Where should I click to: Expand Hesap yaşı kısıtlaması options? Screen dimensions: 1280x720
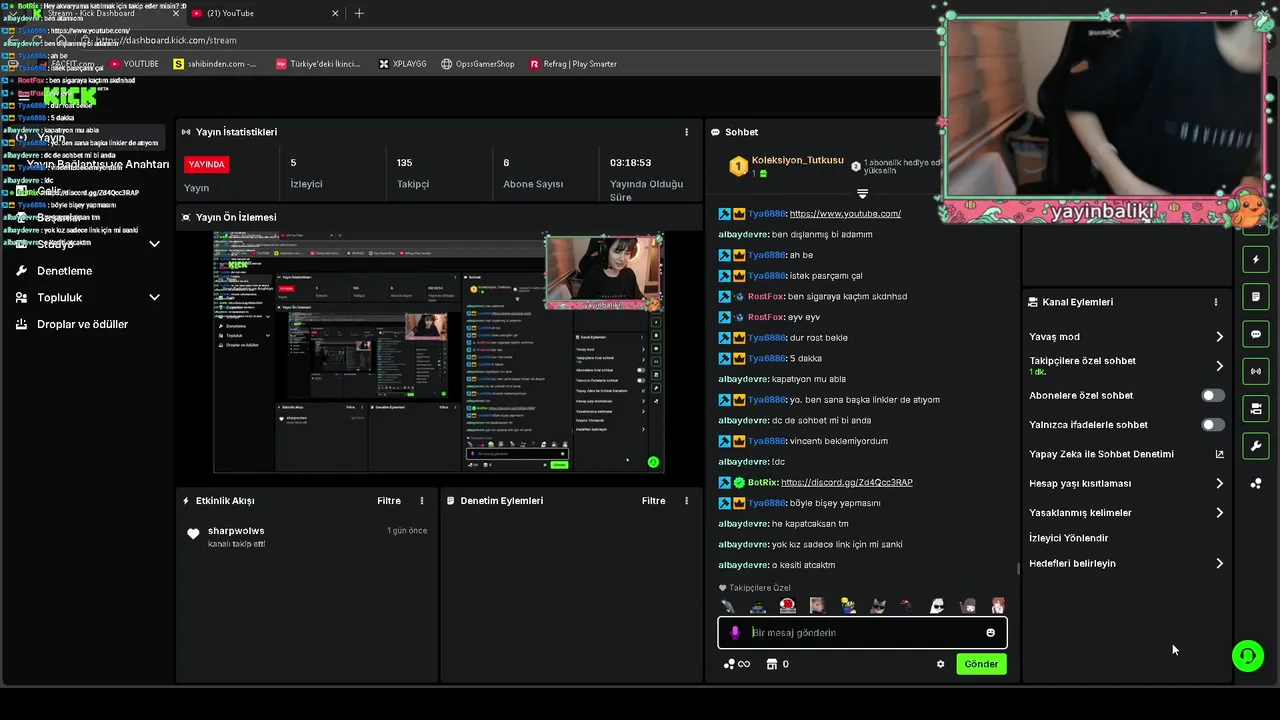pyautogui.click(x=1219, y=484)
